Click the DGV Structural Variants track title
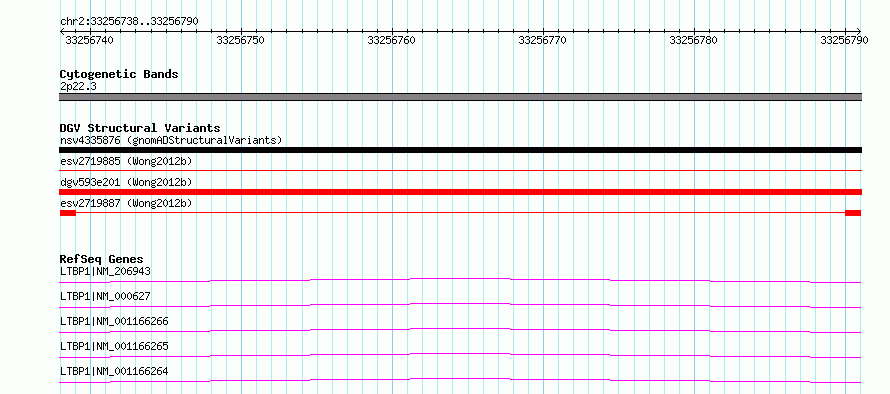The image size is (890, 394). (x=140, y=128)
